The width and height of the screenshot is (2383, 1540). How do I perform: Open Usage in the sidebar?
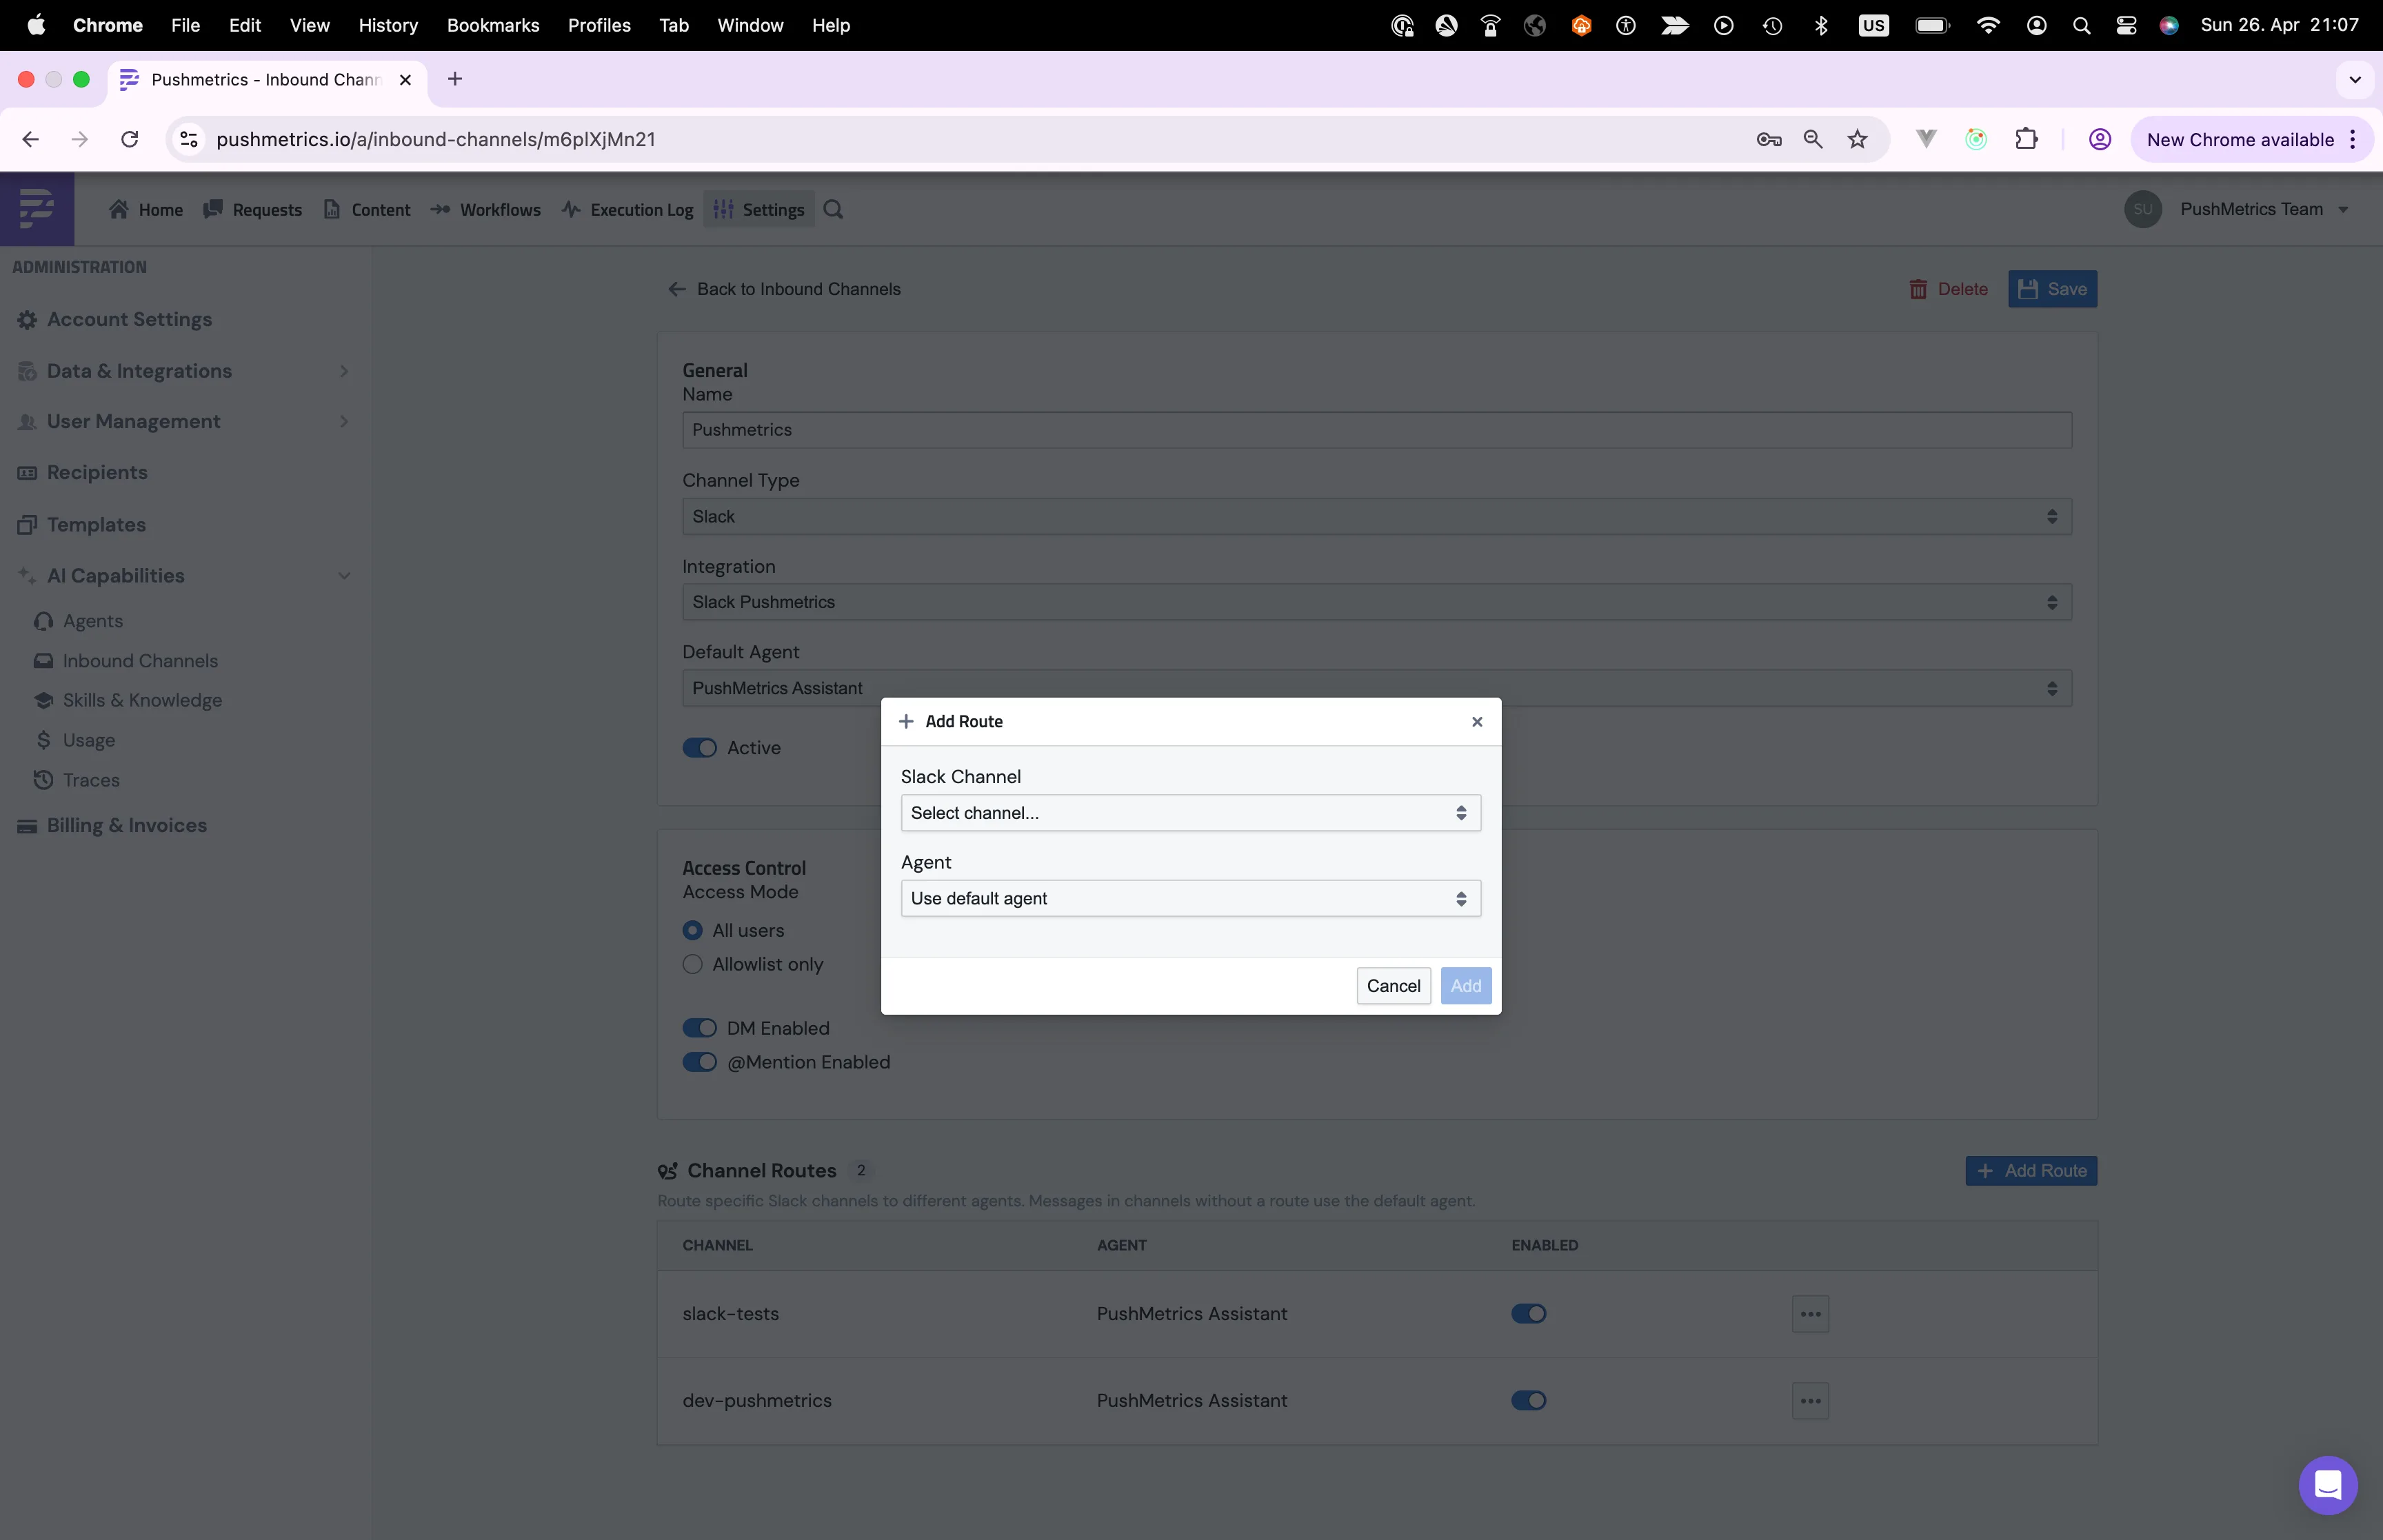click(75, 740)
